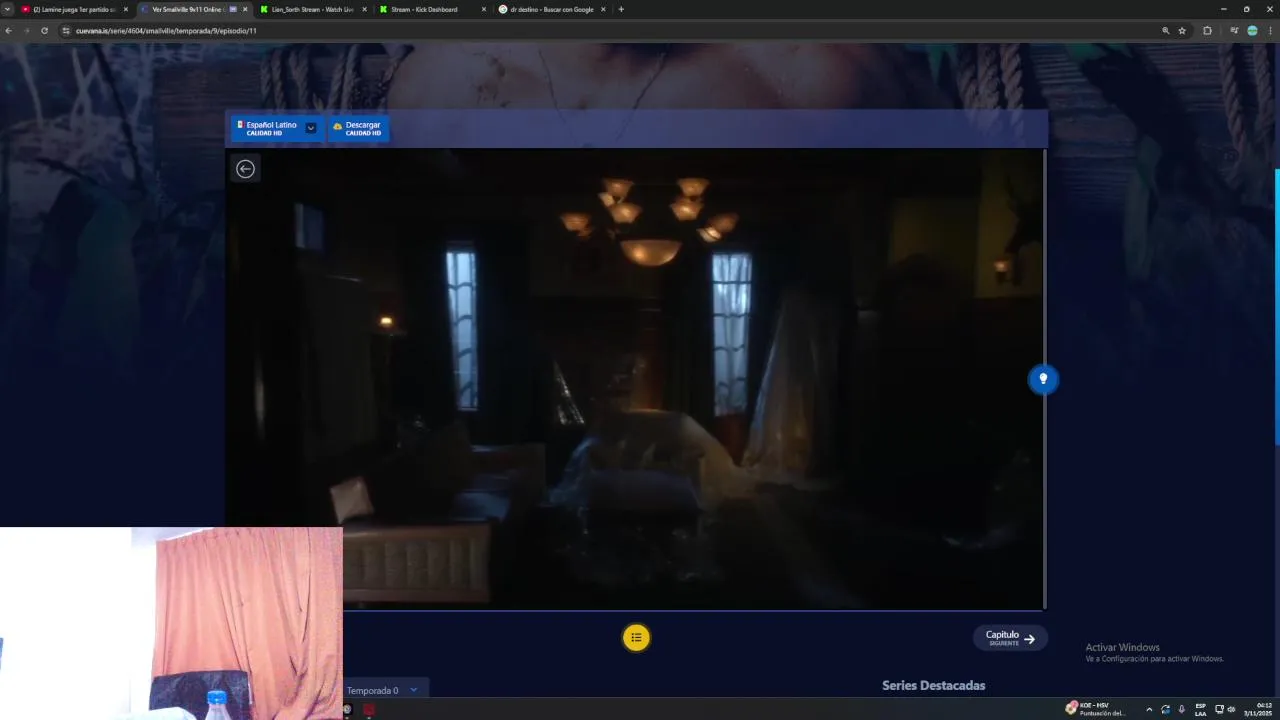Click the sync icon in system tray
The height and width of the screenshot is (720, 1280).
(1165, 710)
